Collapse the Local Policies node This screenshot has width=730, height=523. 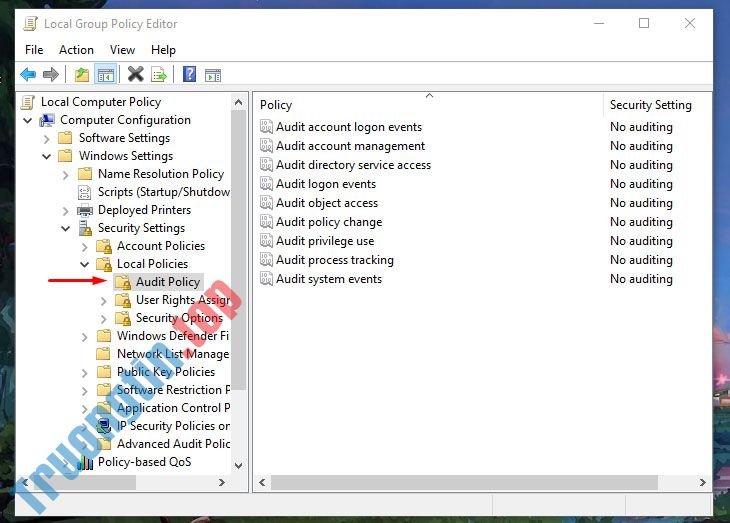pyautogui.click(x=84, y=264)
